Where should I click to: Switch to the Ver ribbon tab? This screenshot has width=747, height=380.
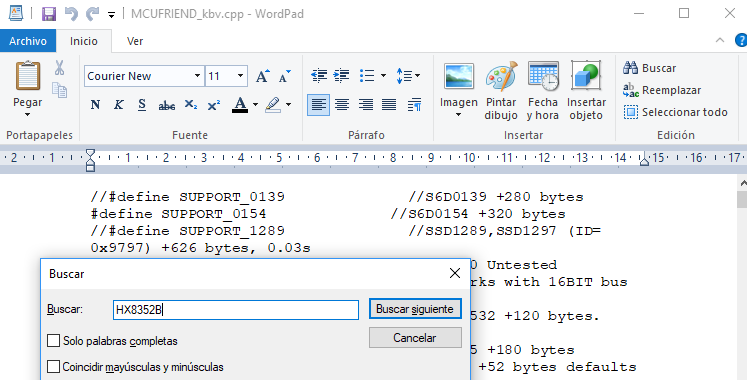pos(135,41)
